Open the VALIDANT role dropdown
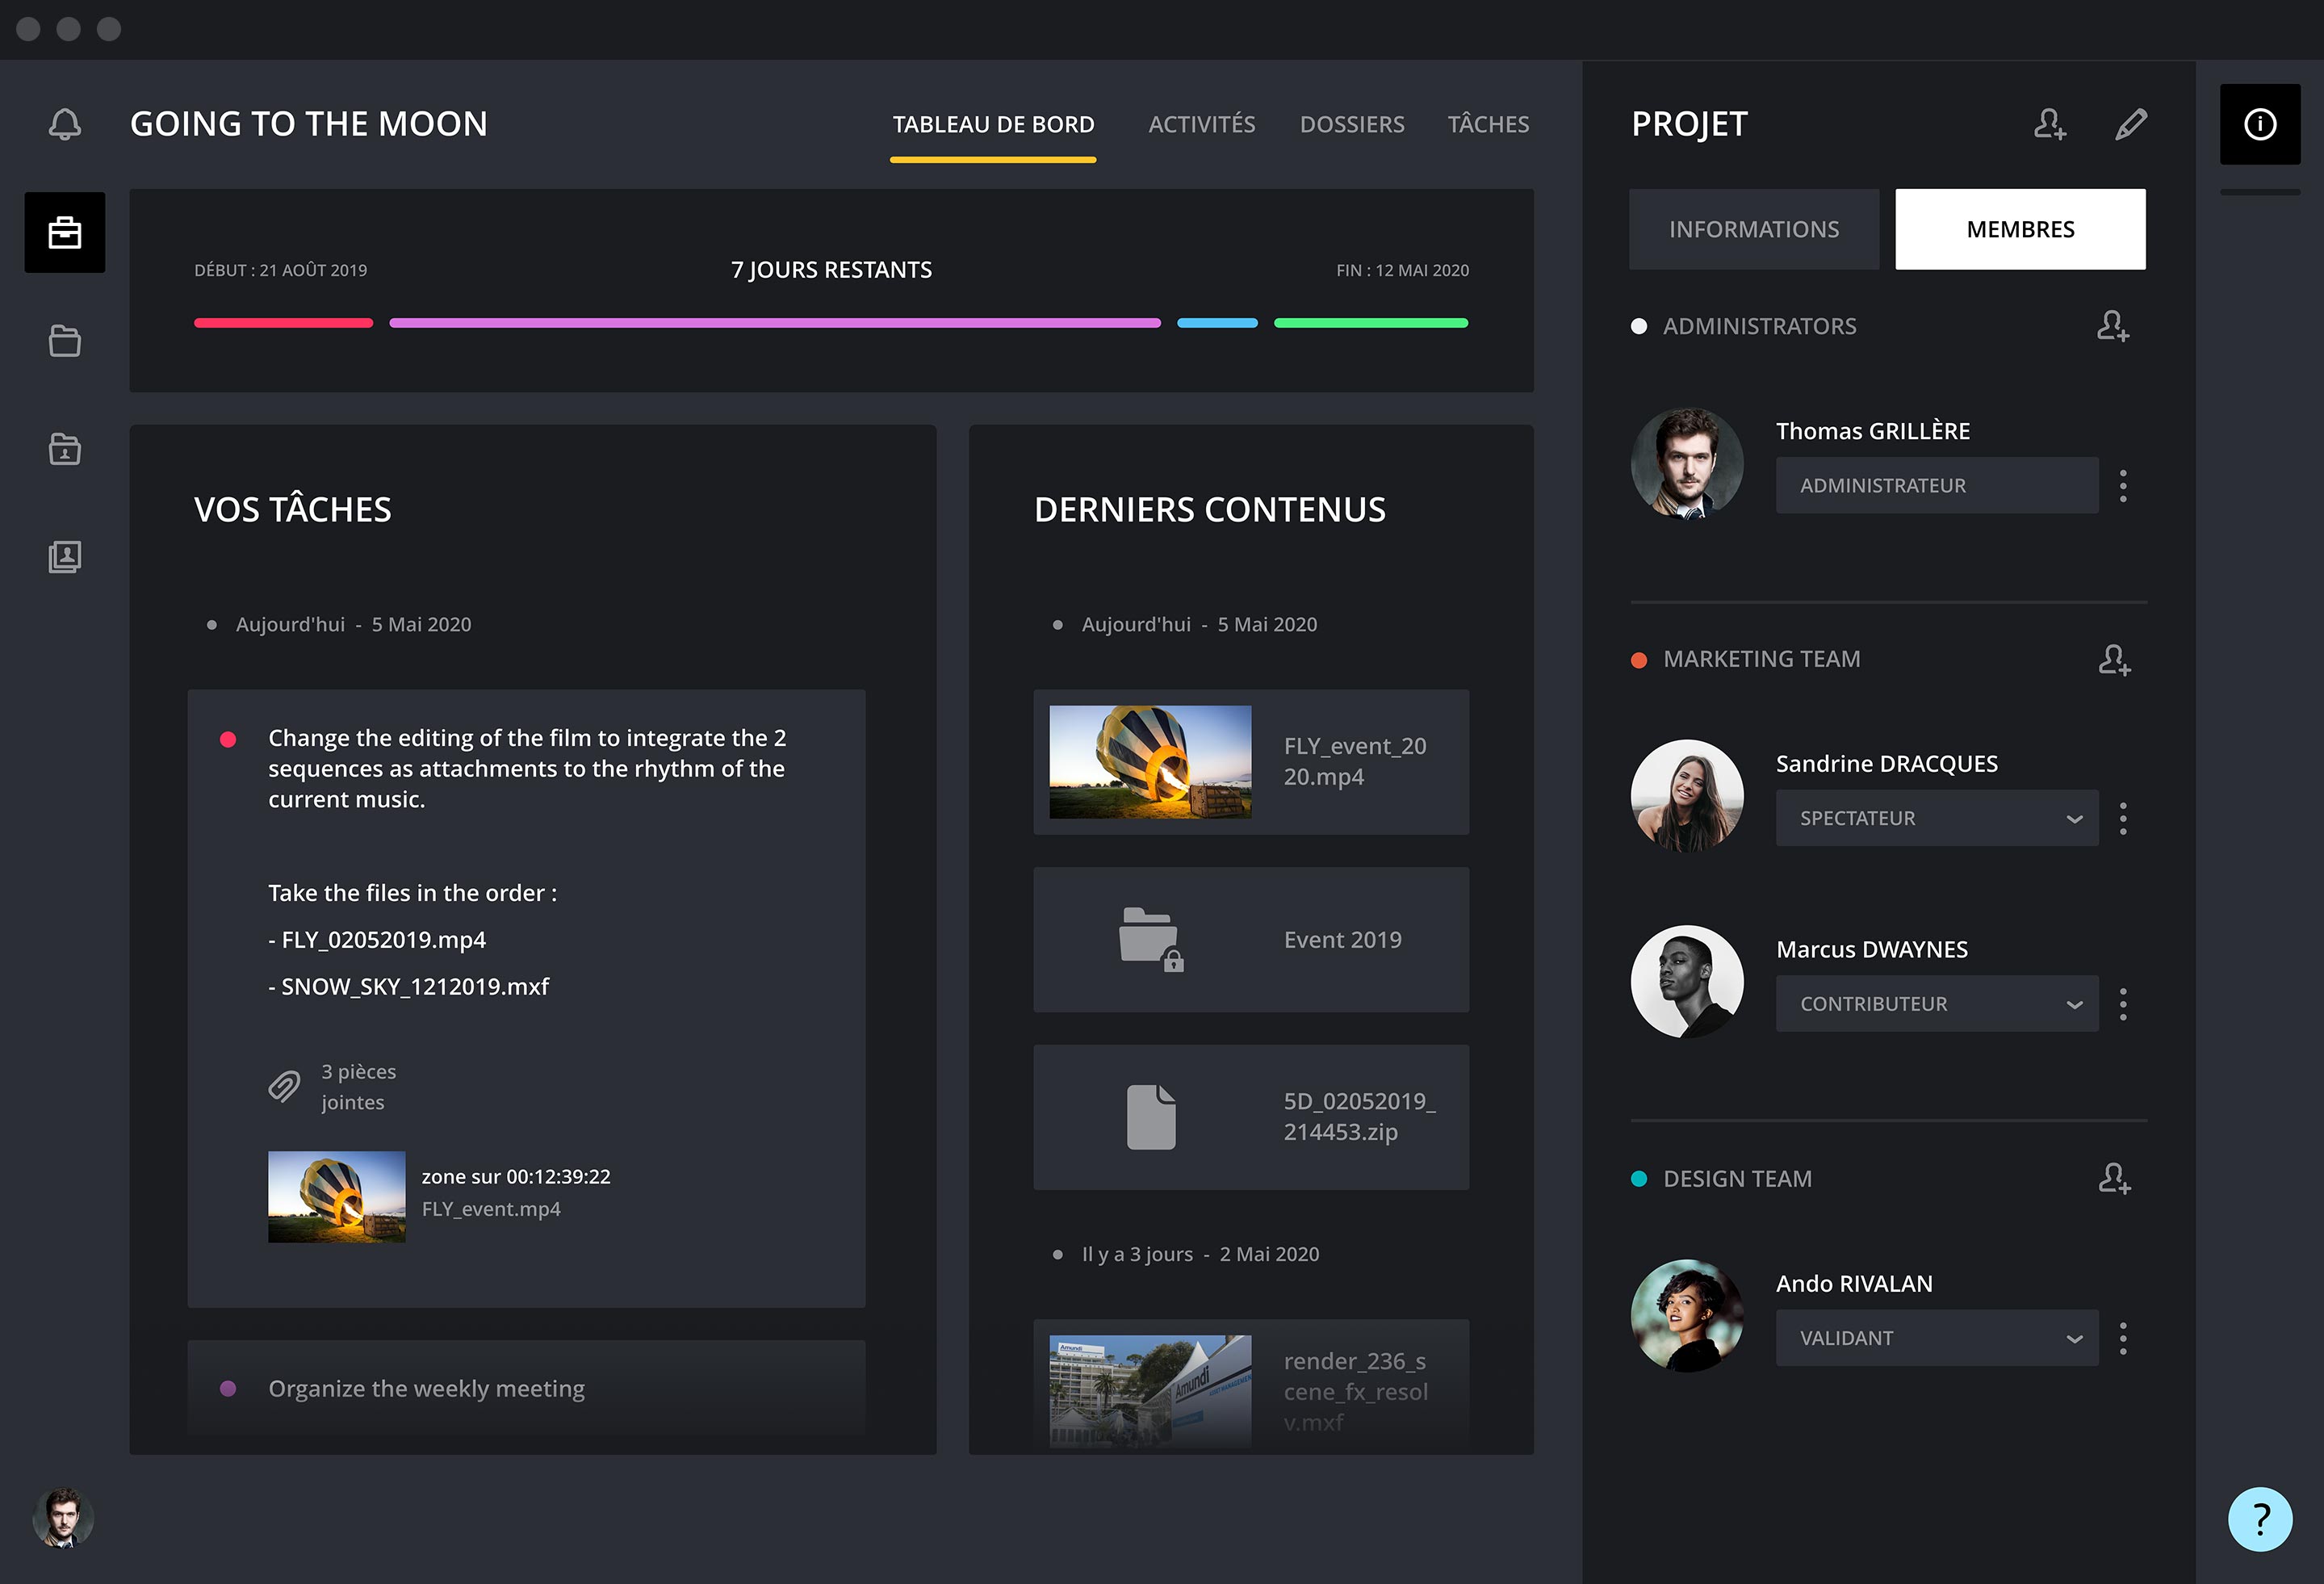This screenshot has width=2324, height=1584. tap(1937, 1338)
